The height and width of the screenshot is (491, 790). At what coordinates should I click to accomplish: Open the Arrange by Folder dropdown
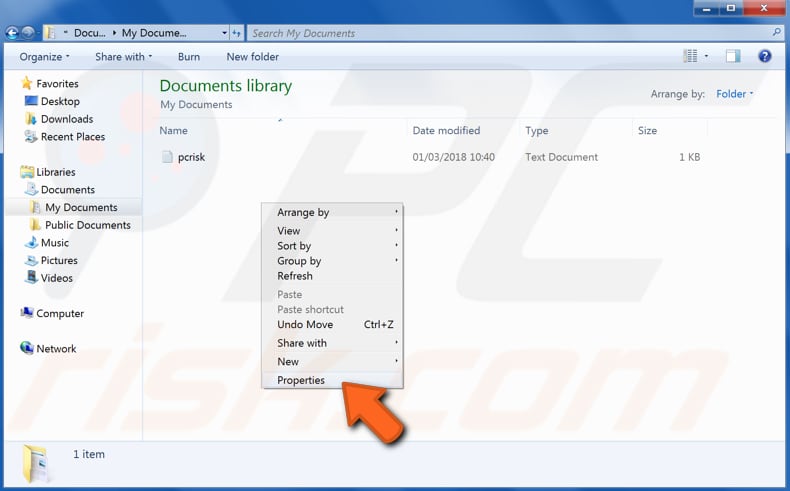tap(735, 94)
